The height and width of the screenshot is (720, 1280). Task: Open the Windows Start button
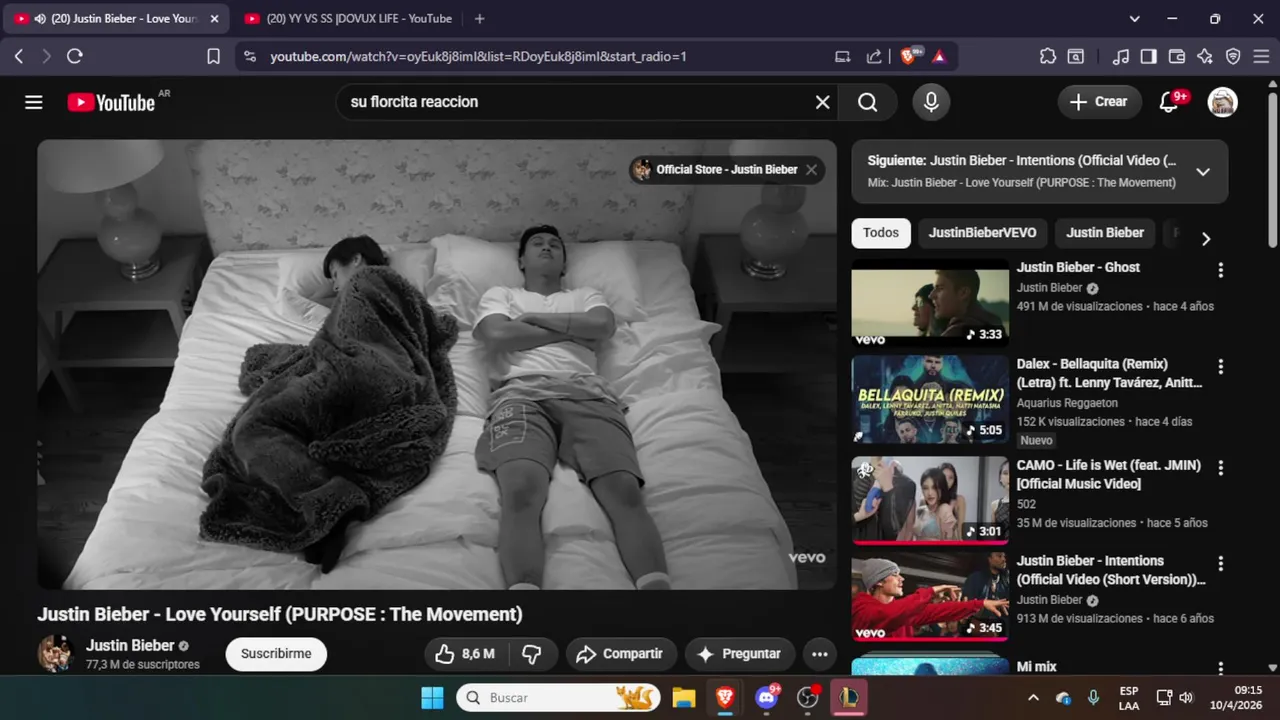pos(432,697)
